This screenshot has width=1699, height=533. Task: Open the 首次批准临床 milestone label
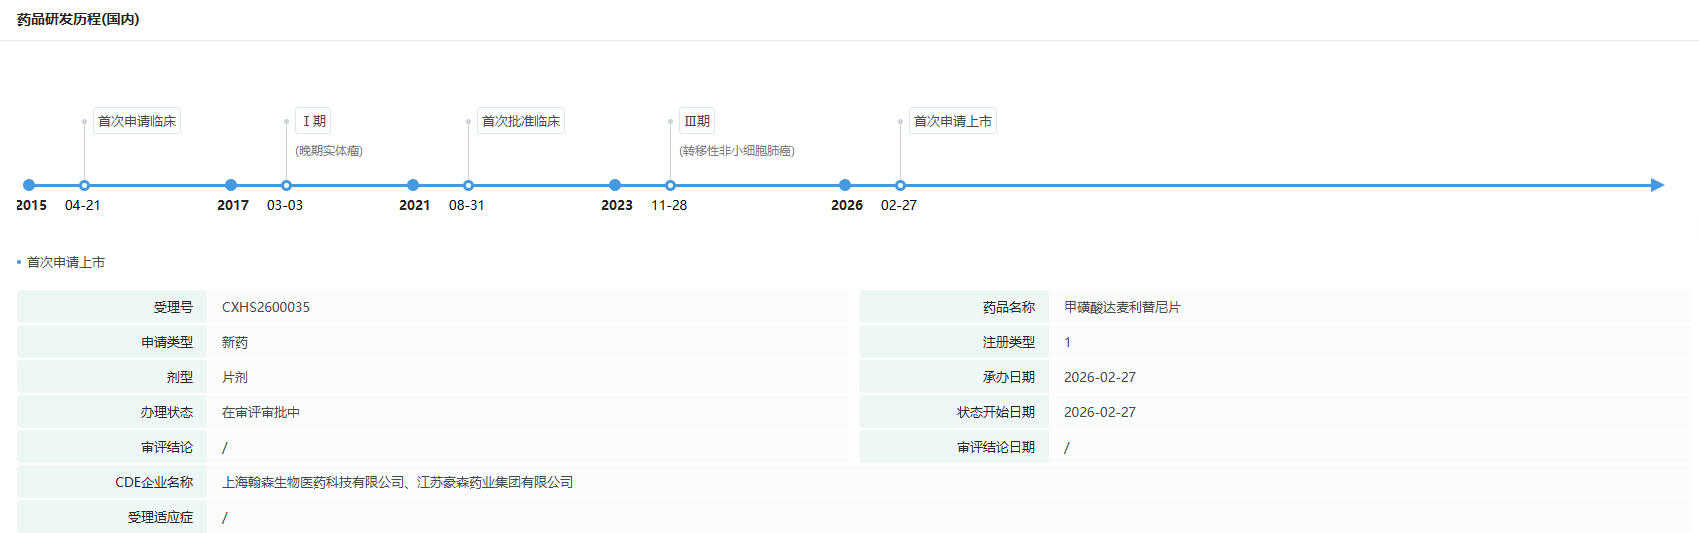coord(521,121)
